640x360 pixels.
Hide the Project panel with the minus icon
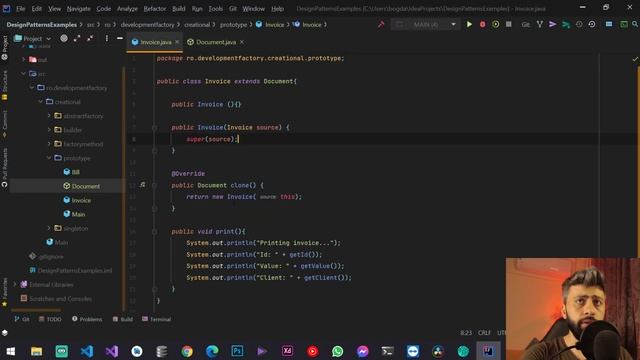tap(120, 38)
